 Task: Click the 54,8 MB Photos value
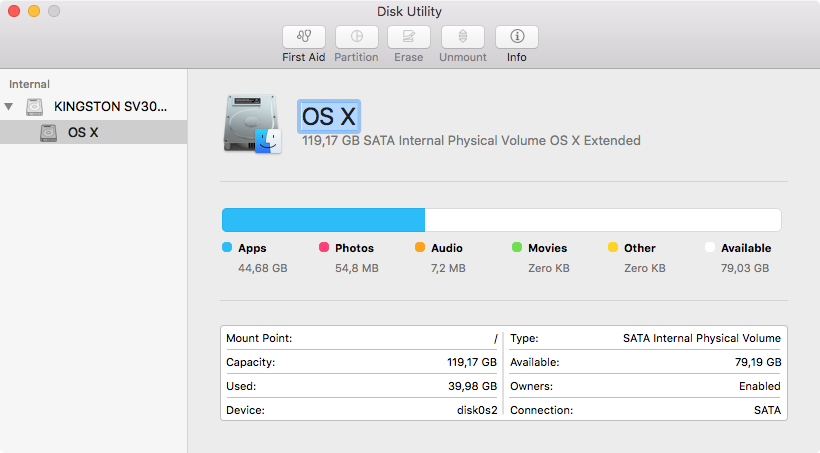tap(357, 268)
